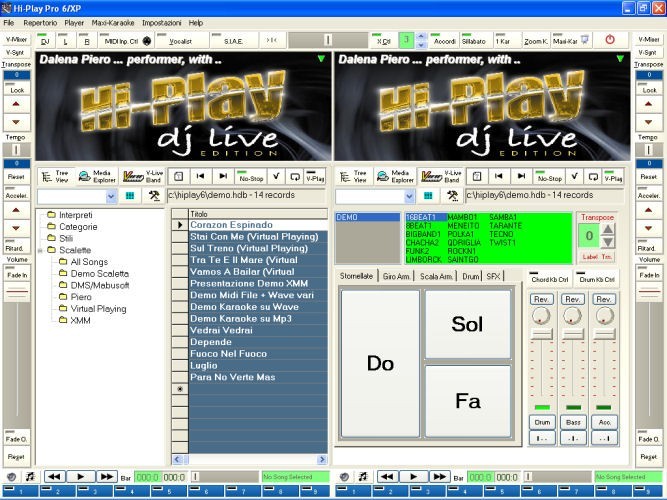Toggle the Vocalist button
667x500 pixels.
pyautogui.click(x=181, y=41)
